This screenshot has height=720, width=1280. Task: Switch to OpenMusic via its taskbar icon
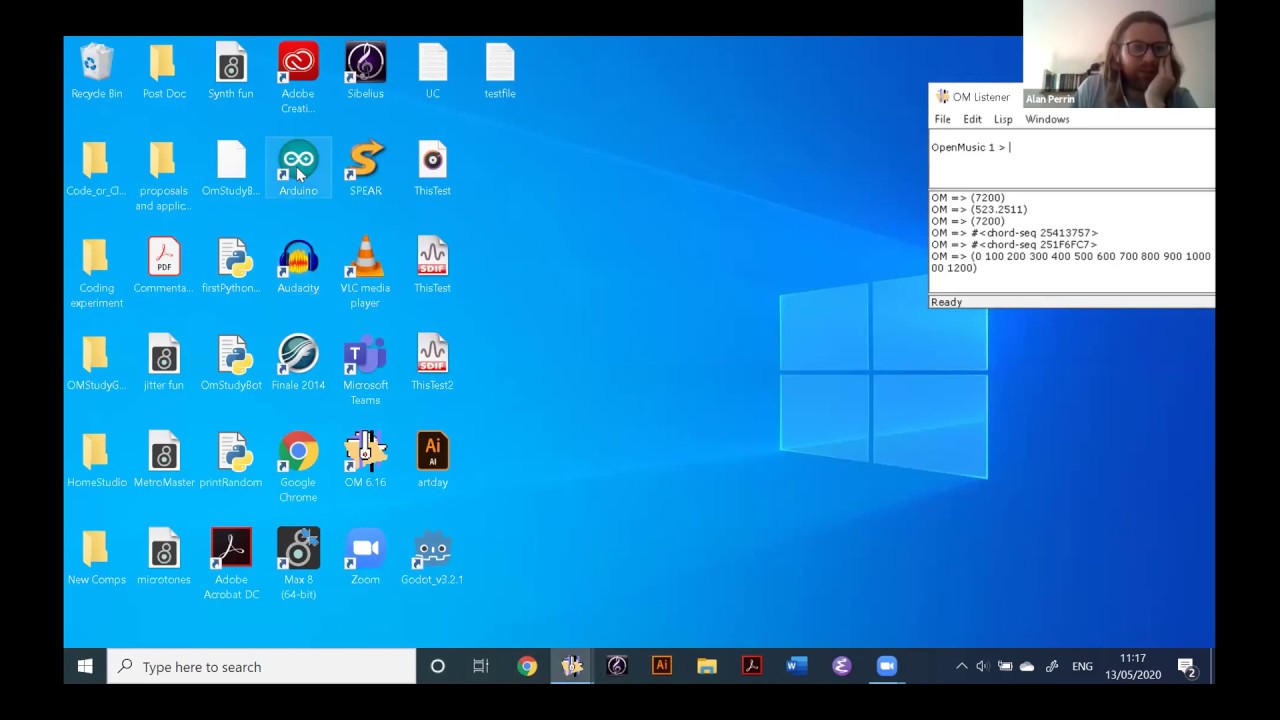point(572,666)
